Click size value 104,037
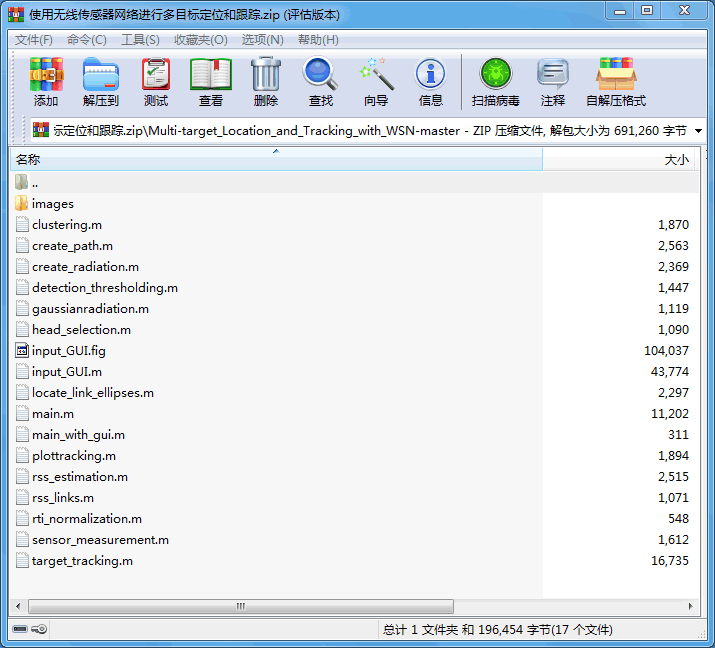Viewport: 715px width, 648px height. pos(666,350)
